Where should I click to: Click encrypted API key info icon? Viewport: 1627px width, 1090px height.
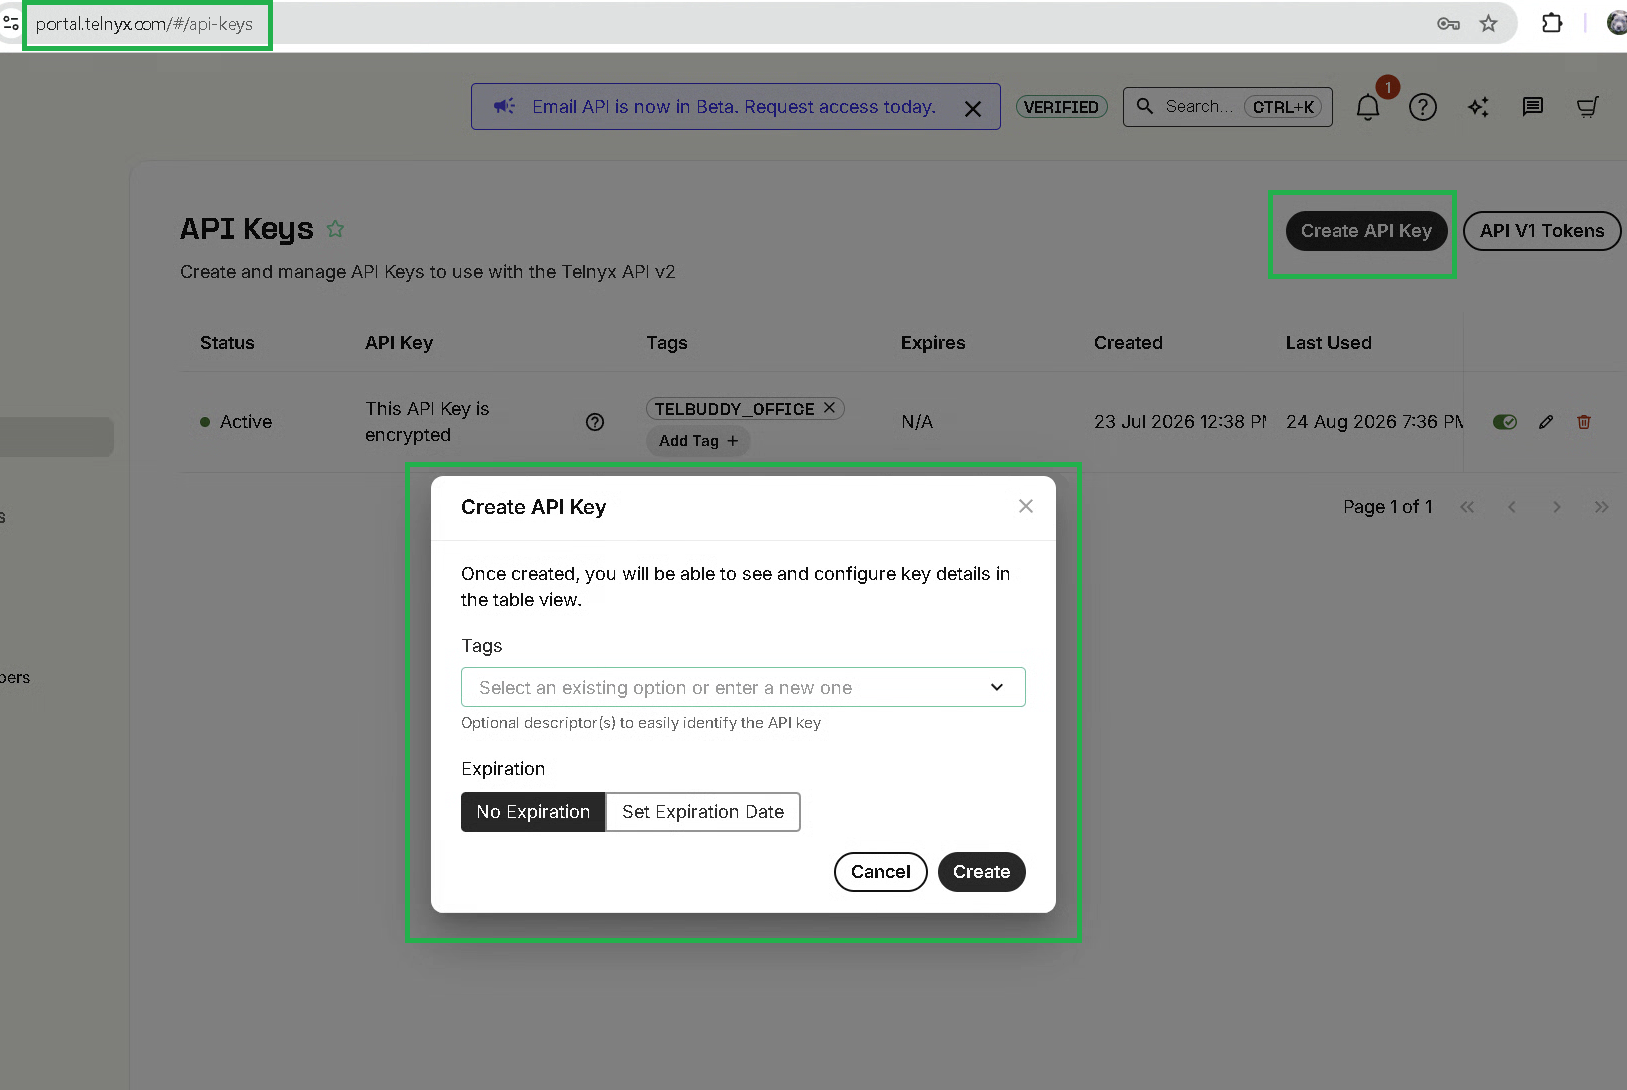(x=595, y=422)
